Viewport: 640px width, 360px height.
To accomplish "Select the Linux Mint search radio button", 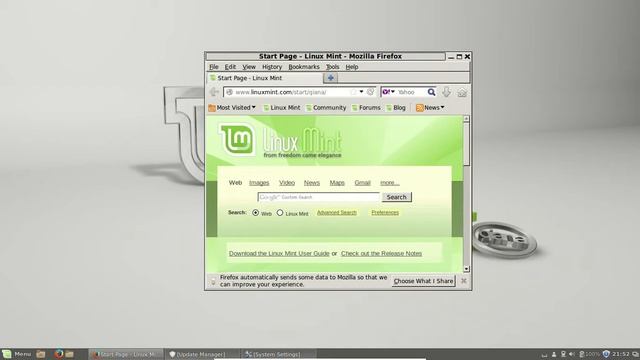I will click(280, 213).
